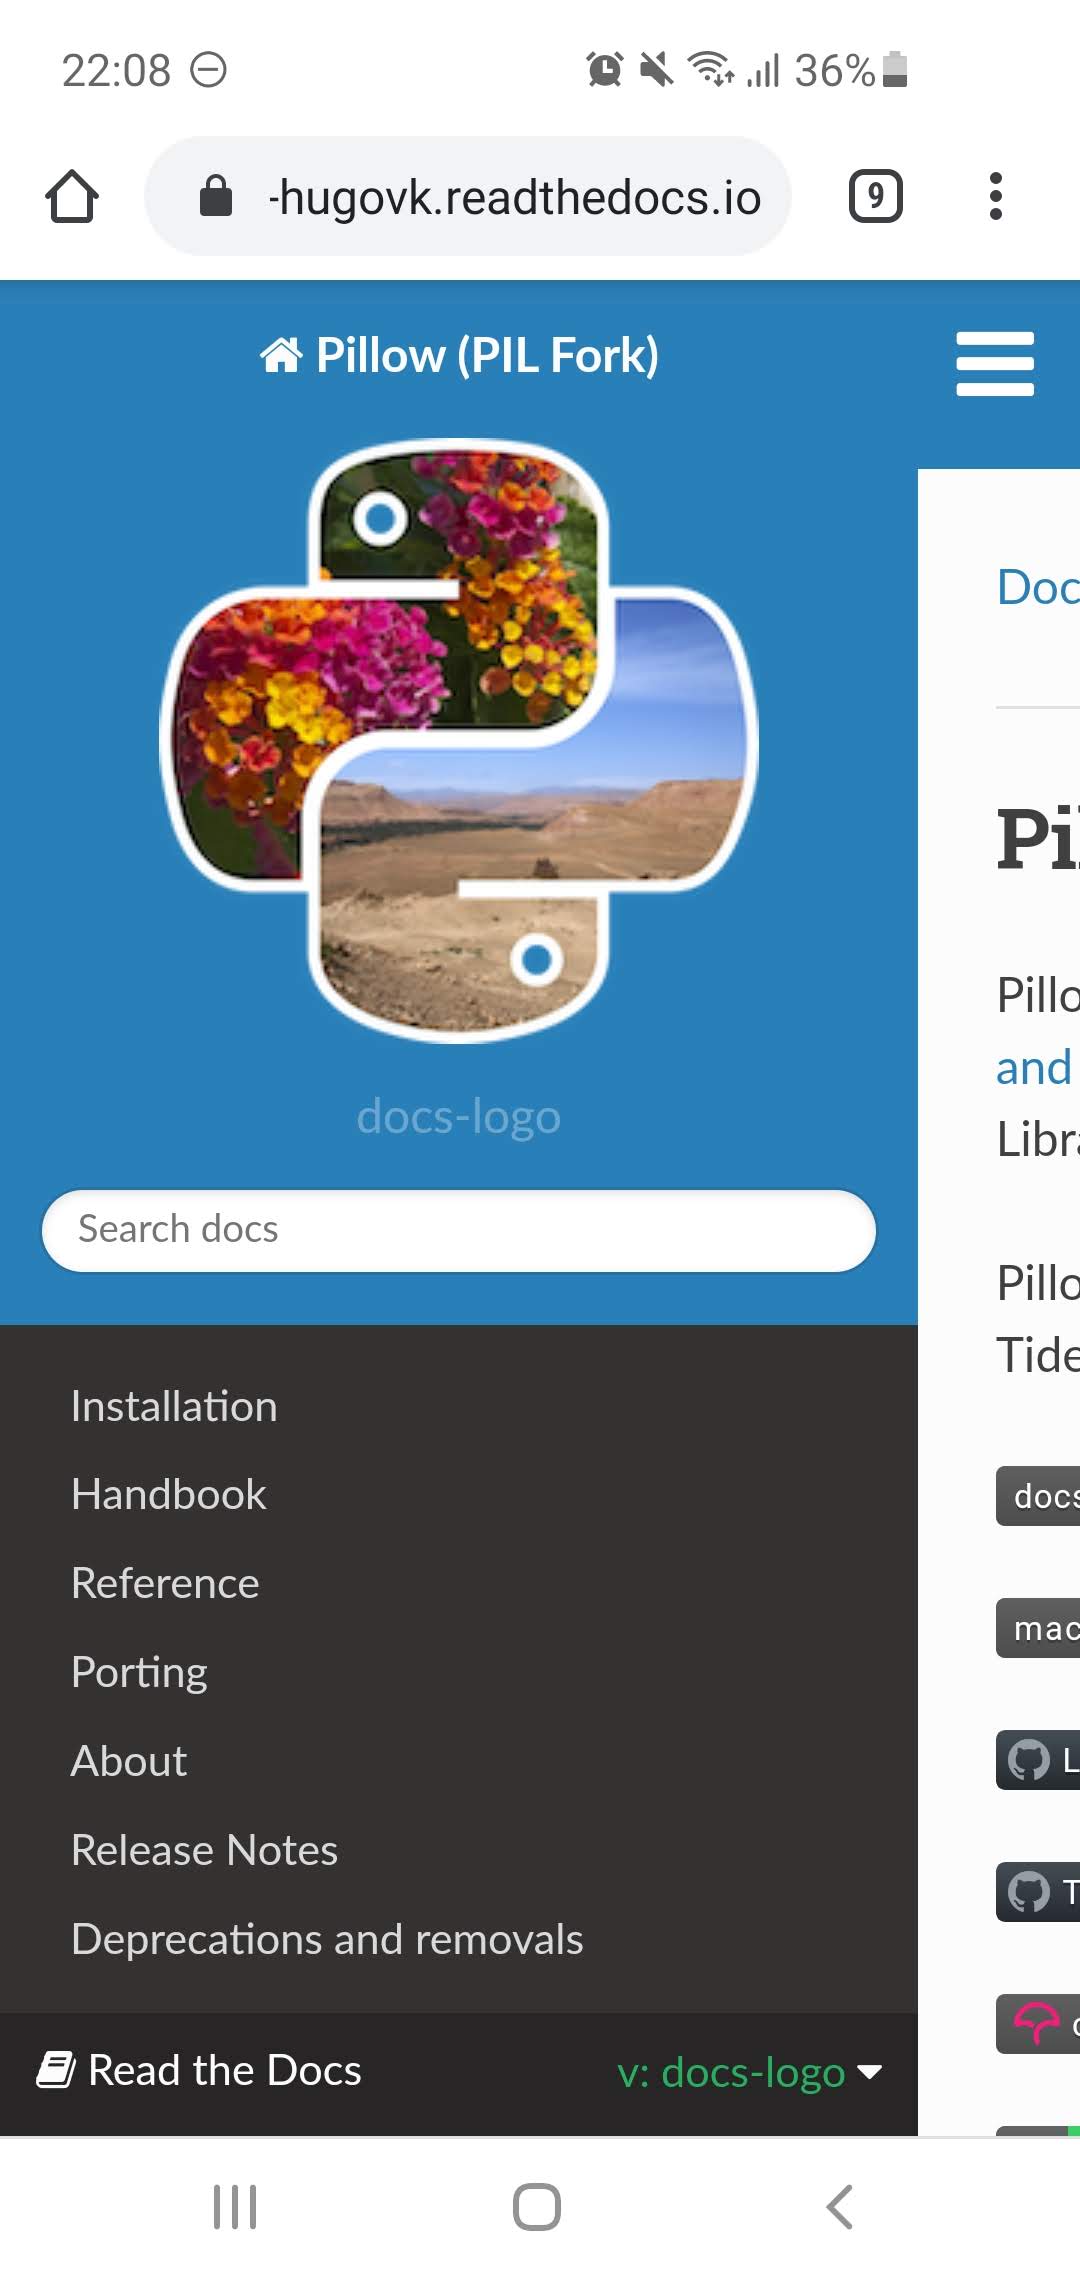Click the Search docs field

pyautogui.click(x=458, y=1231)
